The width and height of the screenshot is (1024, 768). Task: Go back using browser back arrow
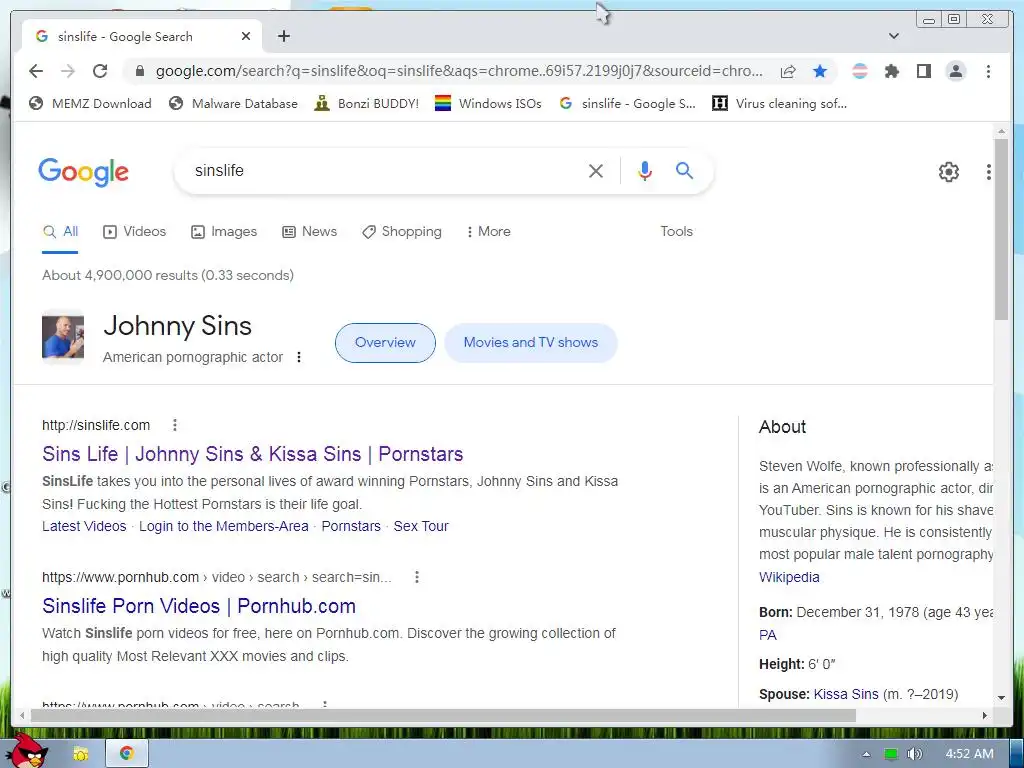click(x=36, y=71)
